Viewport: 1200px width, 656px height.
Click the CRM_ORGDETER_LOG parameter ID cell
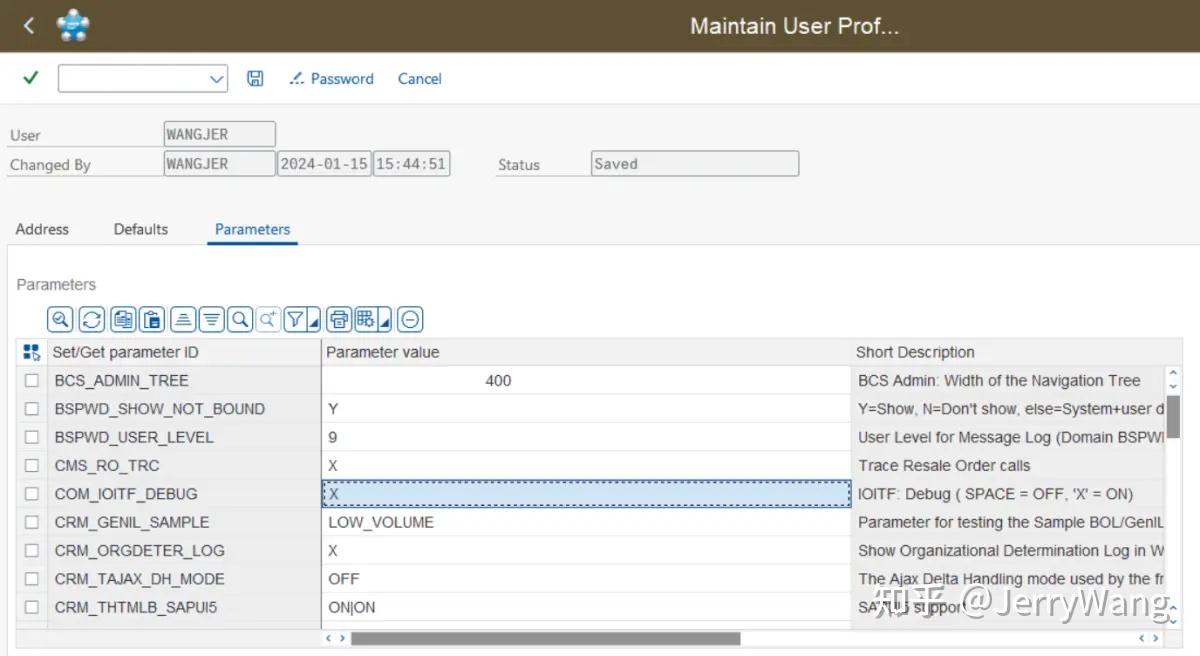pos(184,550)
